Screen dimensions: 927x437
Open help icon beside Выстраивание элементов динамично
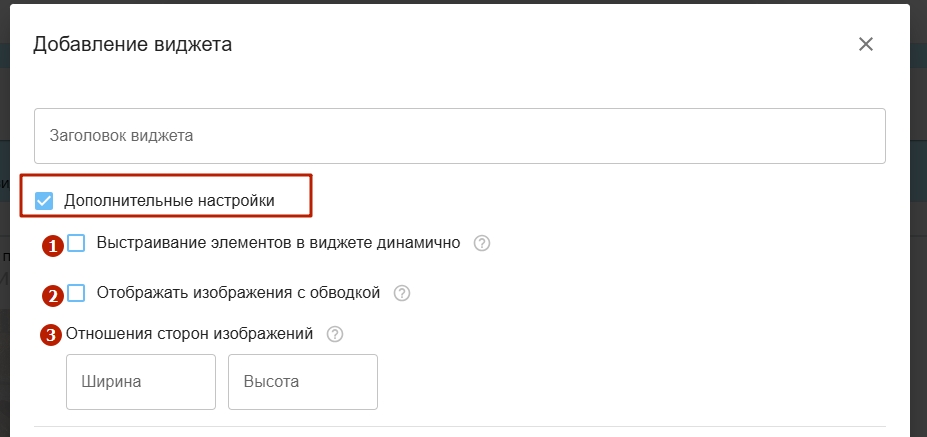point(482,243)
